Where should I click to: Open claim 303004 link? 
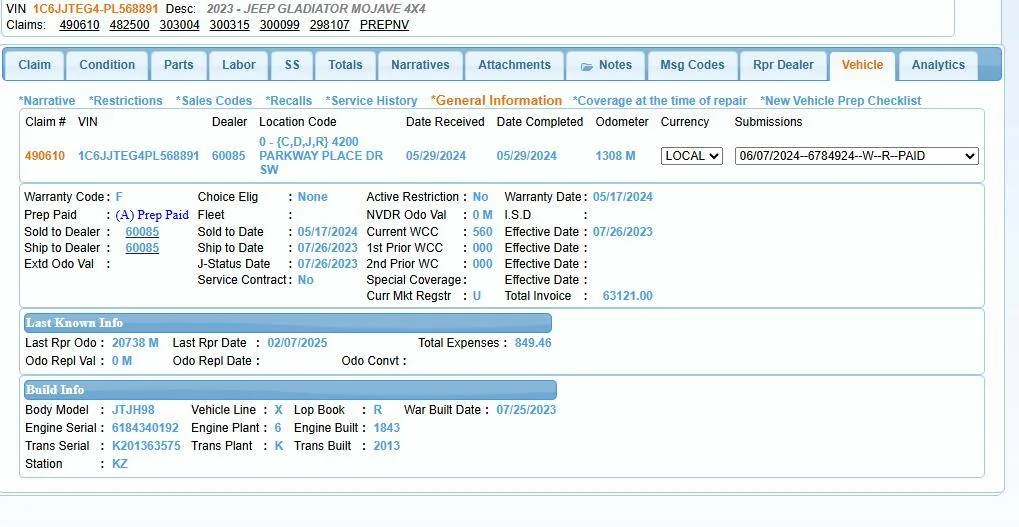click(179, 25)
